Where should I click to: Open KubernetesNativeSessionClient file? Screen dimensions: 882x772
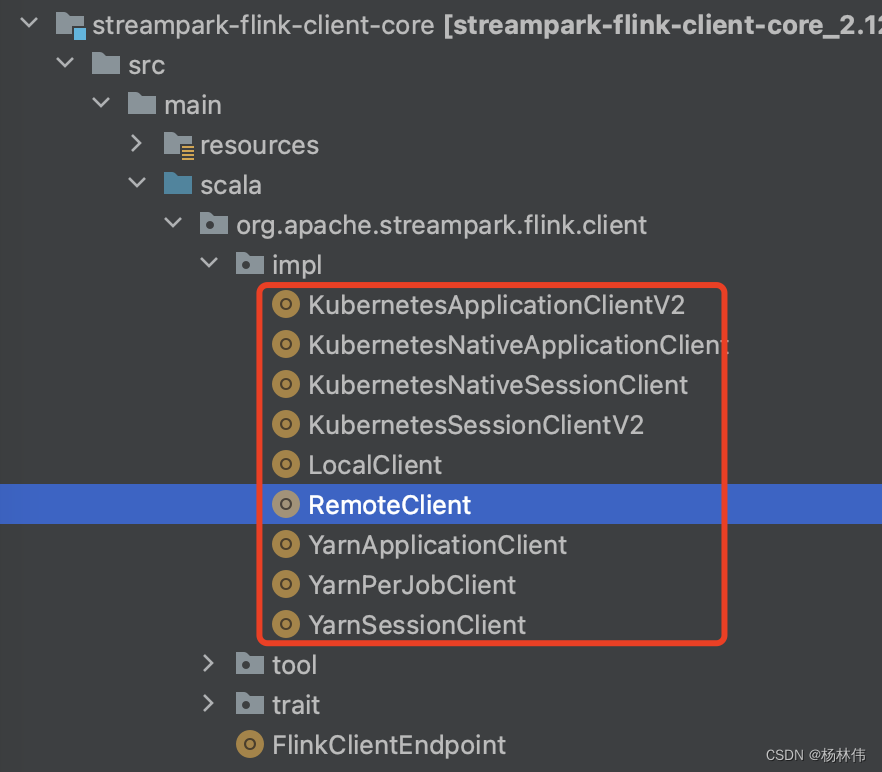498,385
